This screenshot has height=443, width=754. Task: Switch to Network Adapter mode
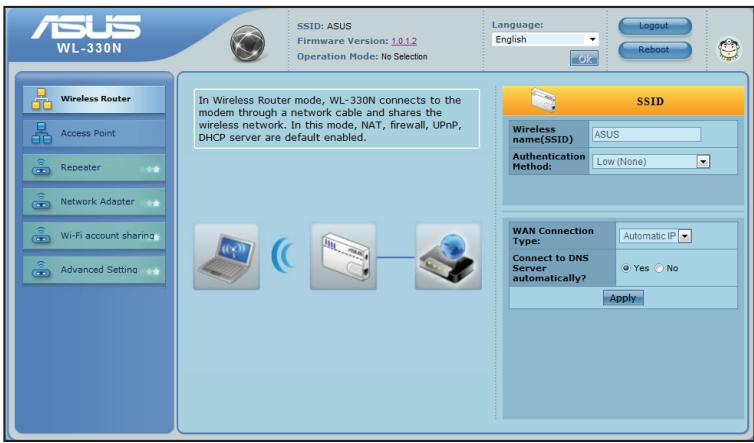[94, 202]
